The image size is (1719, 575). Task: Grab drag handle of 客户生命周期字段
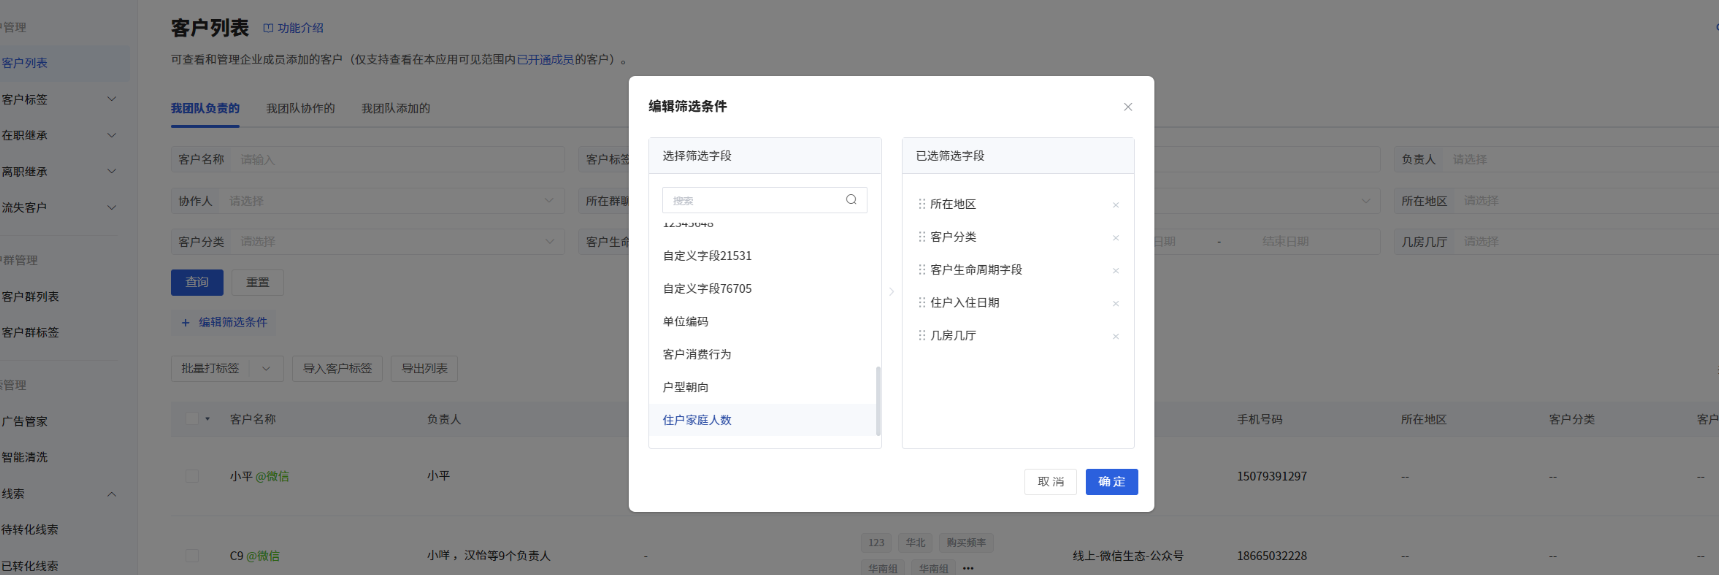click(x=922, y=270)
